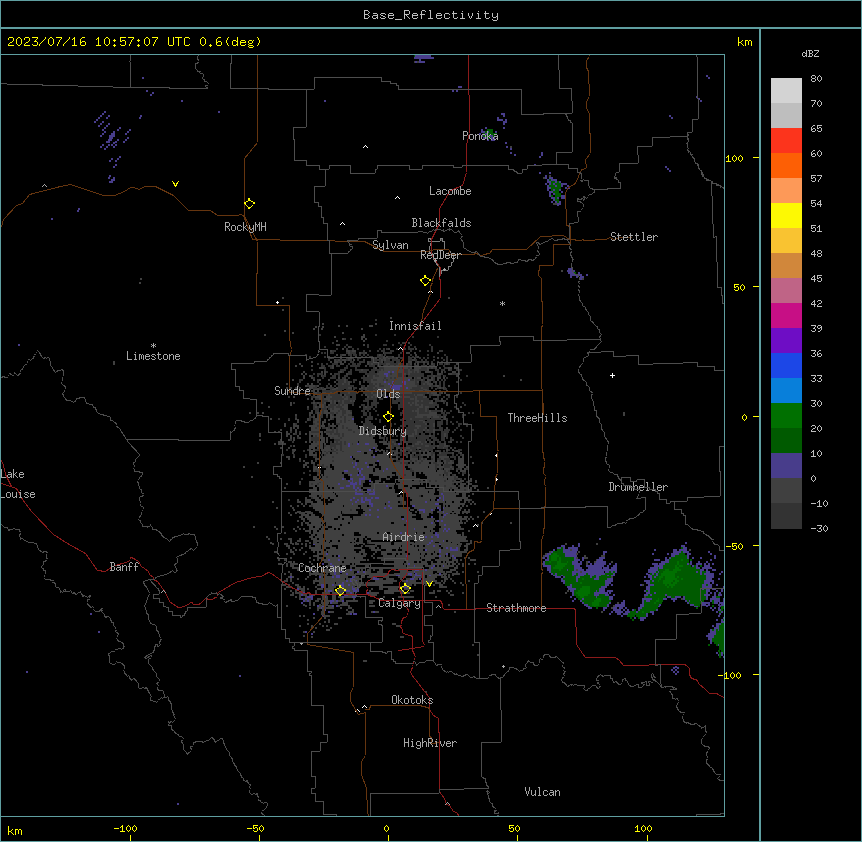Screen dimensions: 862x842
Task: Click the ThreeHills city label
Action: [x=537, y=418]
